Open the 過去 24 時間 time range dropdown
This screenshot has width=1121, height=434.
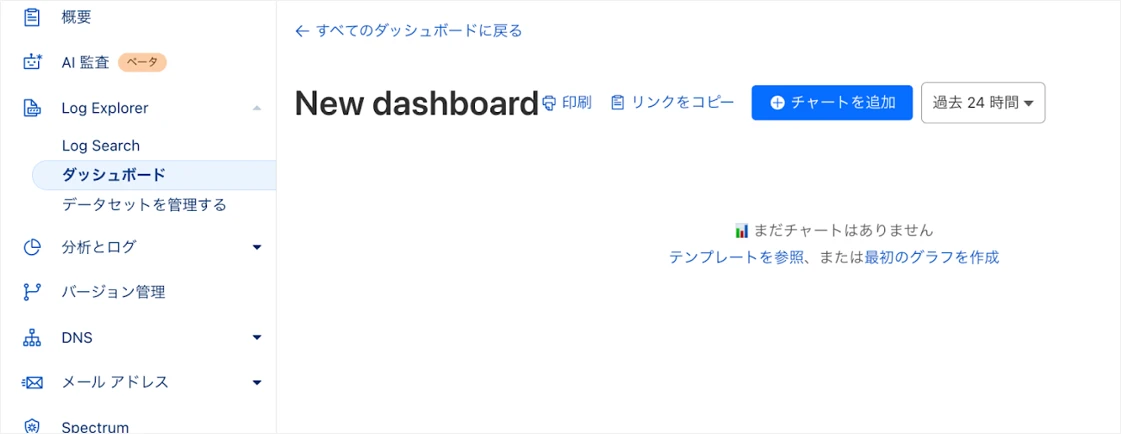(x=982, y=102)
